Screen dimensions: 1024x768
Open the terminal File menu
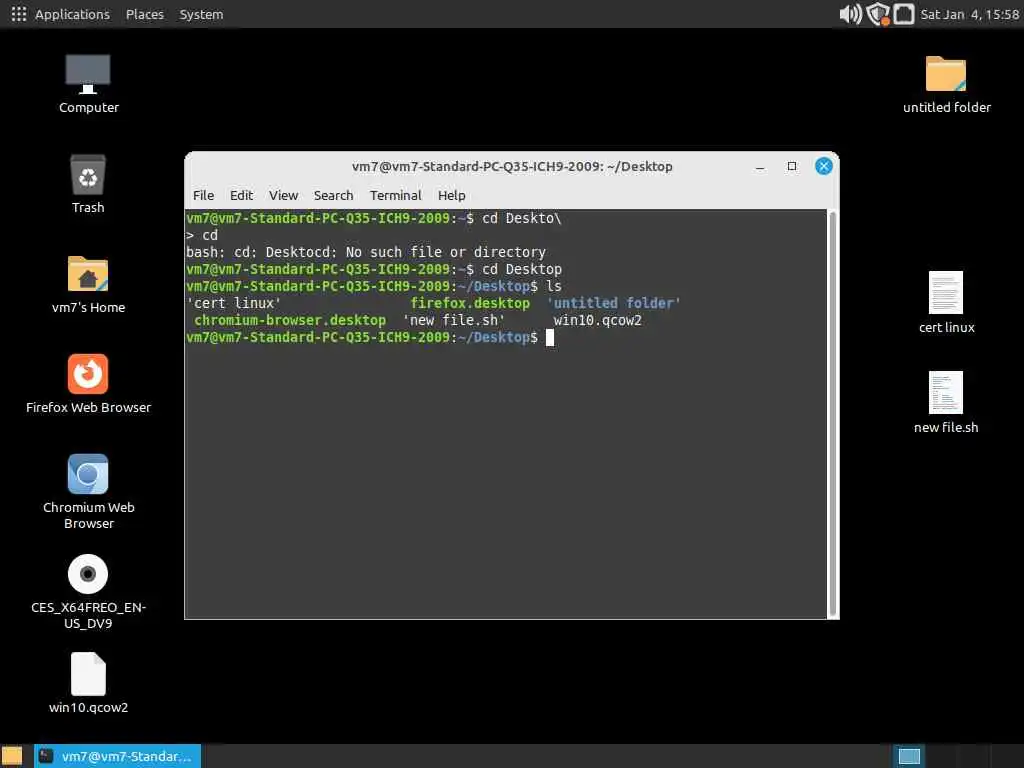point(203,195)
